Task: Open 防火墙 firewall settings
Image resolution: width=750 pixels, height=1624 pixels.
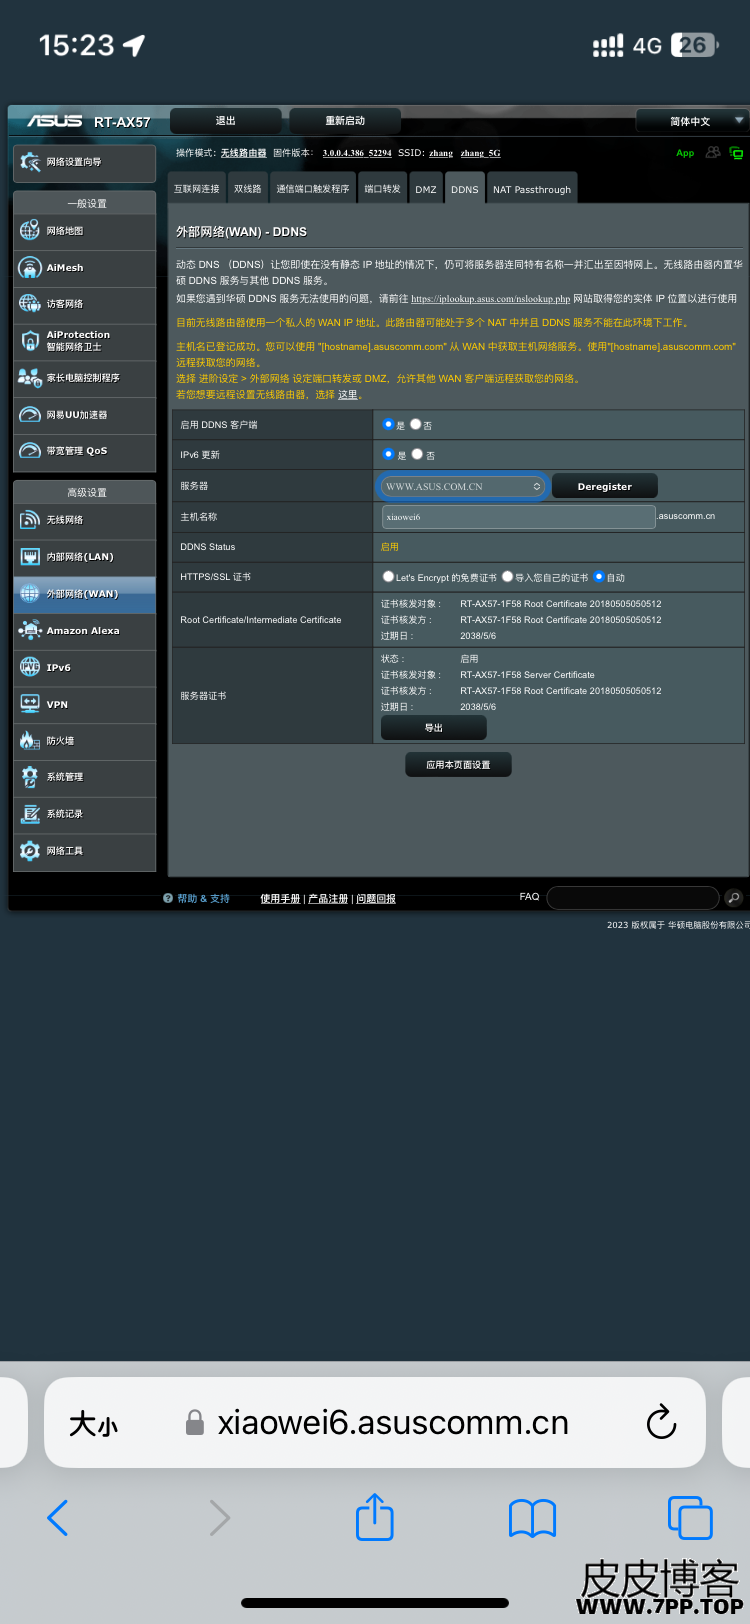Action: pyautogui.click(x=85, y=741)
